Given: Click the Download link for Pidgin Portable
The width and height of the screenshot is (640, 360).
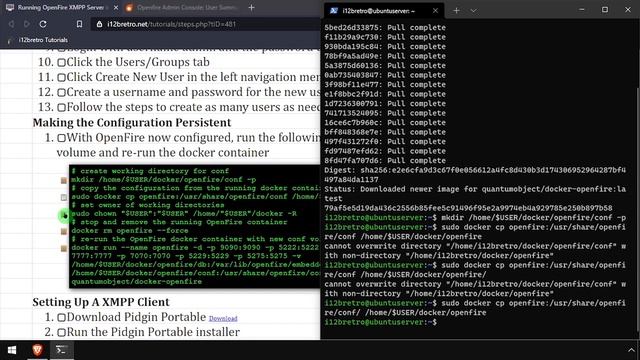Looking at the screenshot, I should 223,318.
